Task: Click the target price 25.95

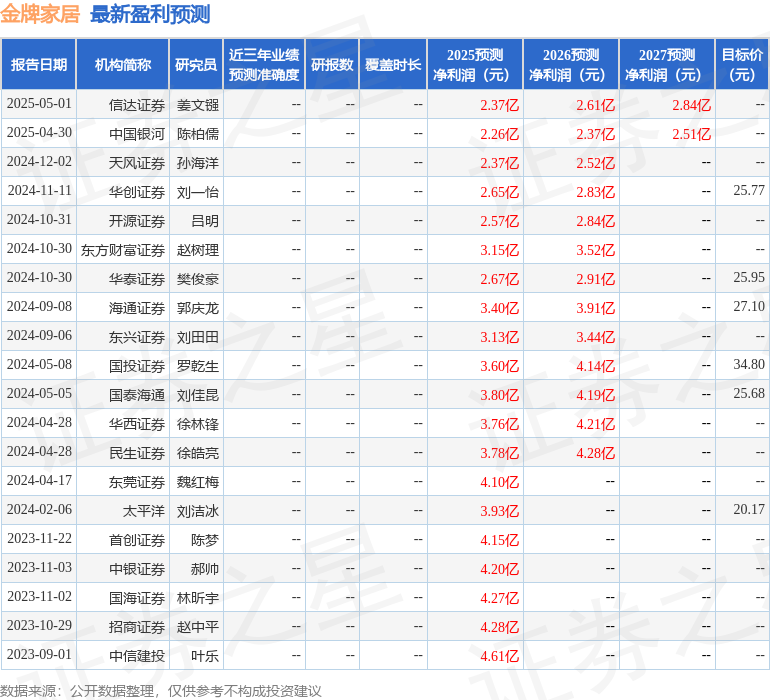Action: click(x=749, y=278)
